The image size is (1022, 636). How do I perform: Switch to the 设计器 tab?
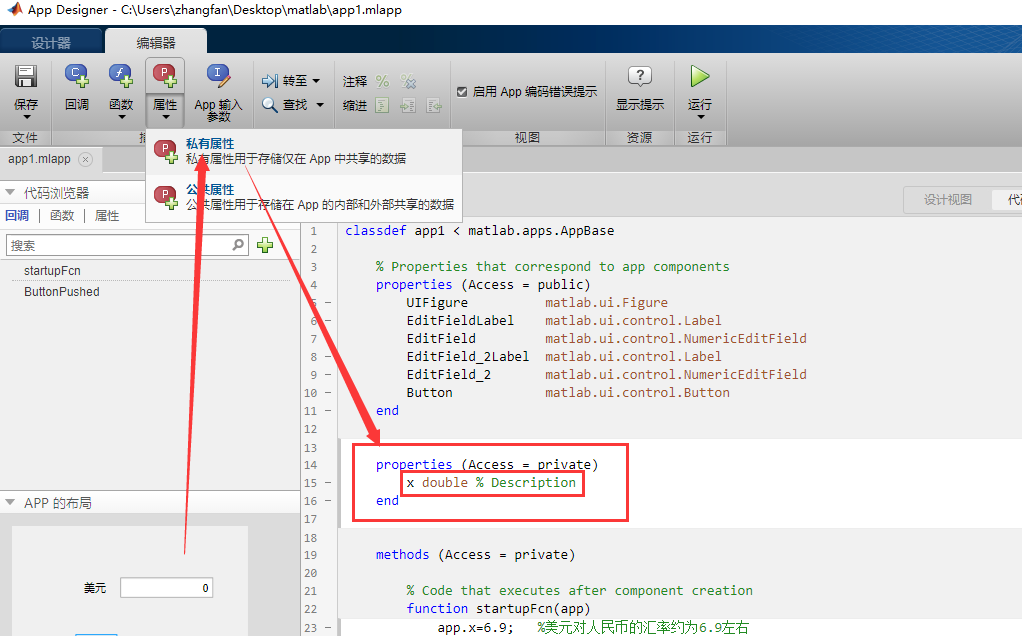pos(51,43)
